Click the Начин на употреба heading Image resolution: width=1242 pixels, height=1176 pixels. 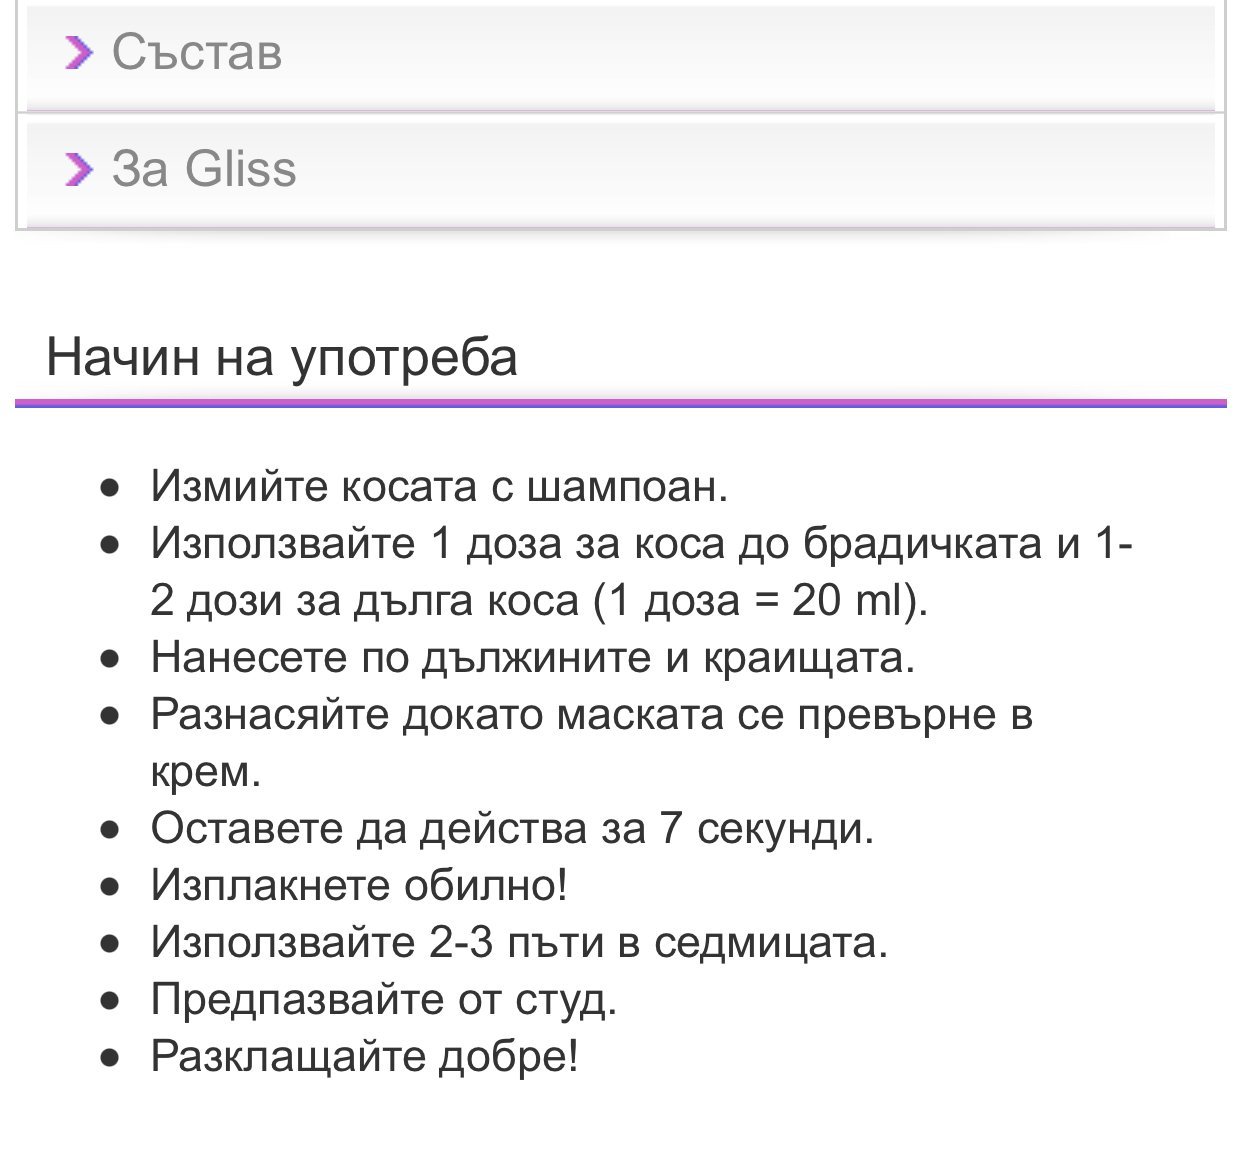tap(282, 357)
